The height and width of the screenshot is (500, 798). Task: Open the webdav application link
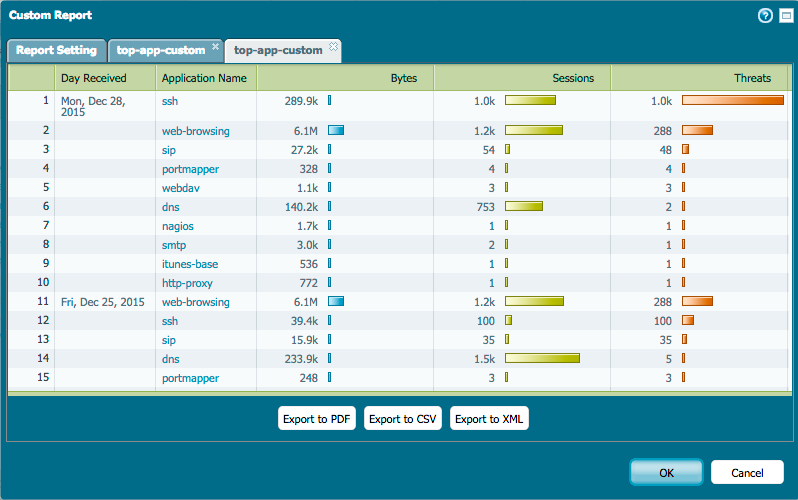(182, 188)
